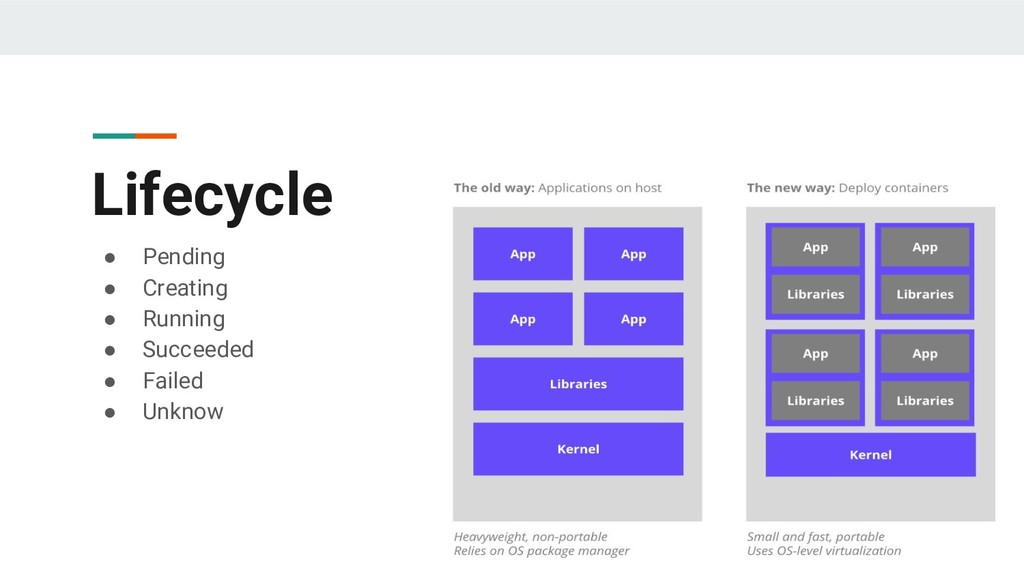
Task: Select the Pending bullet item
Action: (x=183, y=257)
